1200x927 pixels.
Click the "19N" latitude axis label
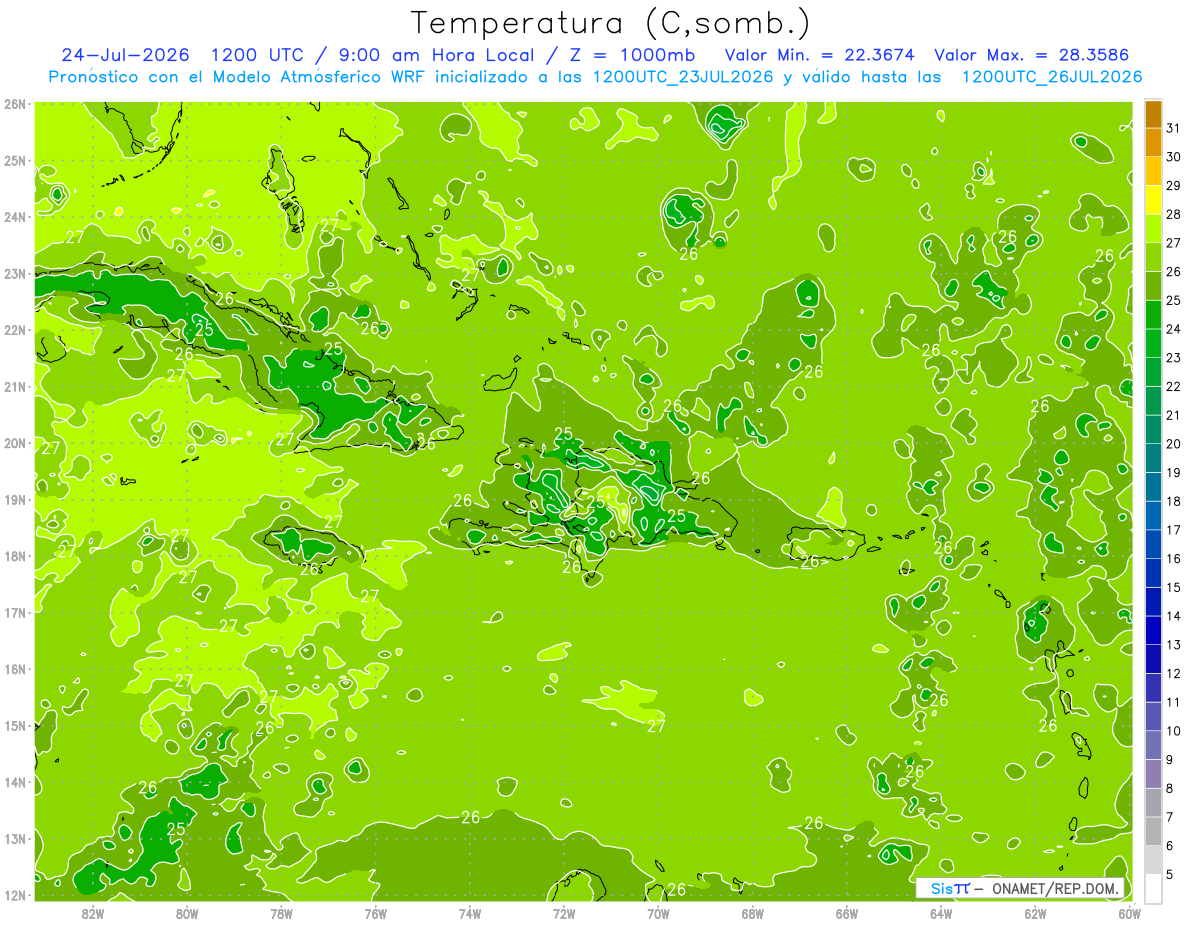pyautogui.click(x=15, y=500)
